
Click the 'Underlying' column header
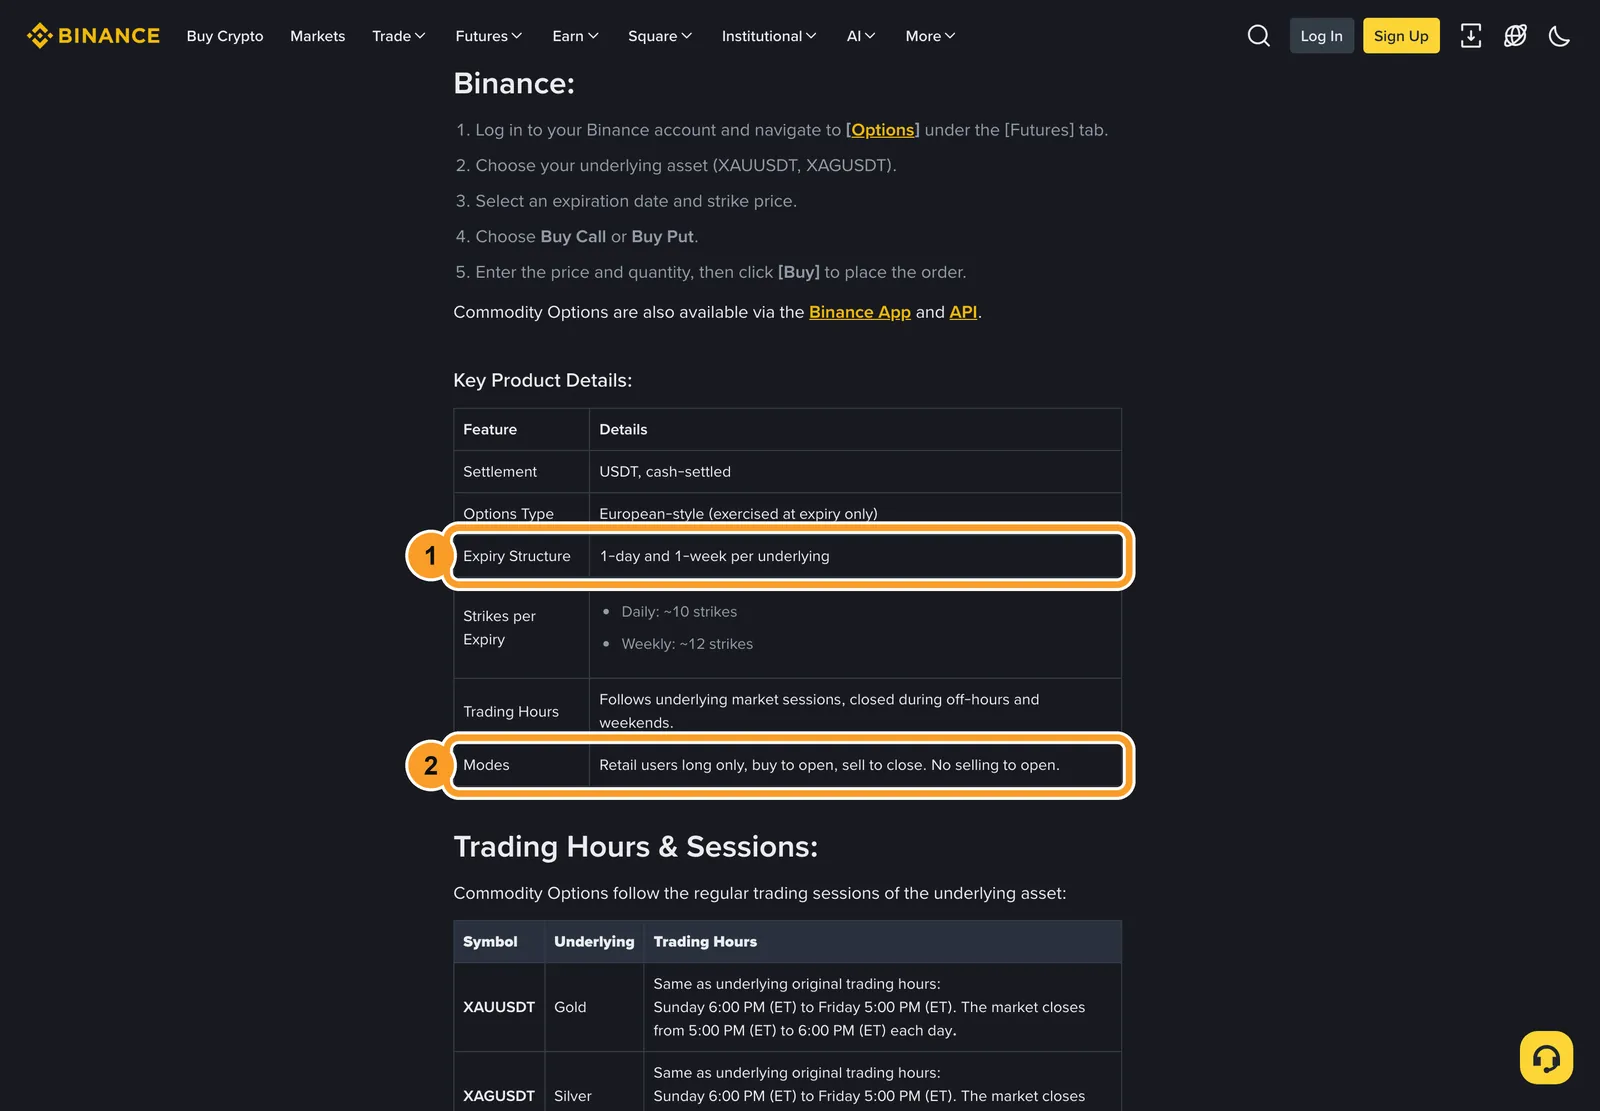[594, 942]
